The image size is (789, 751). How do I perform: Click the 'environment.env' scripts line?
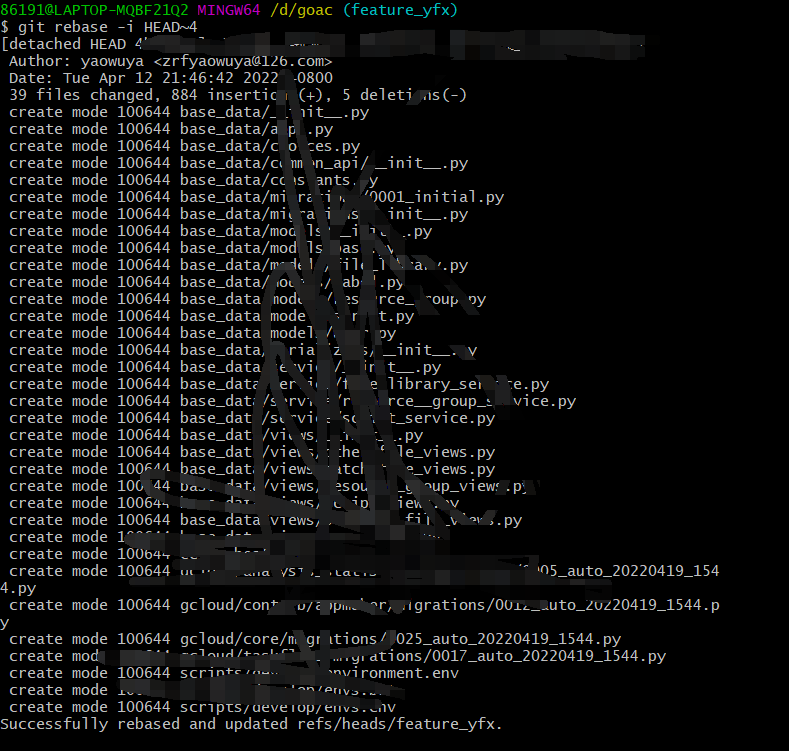[234, 673]
